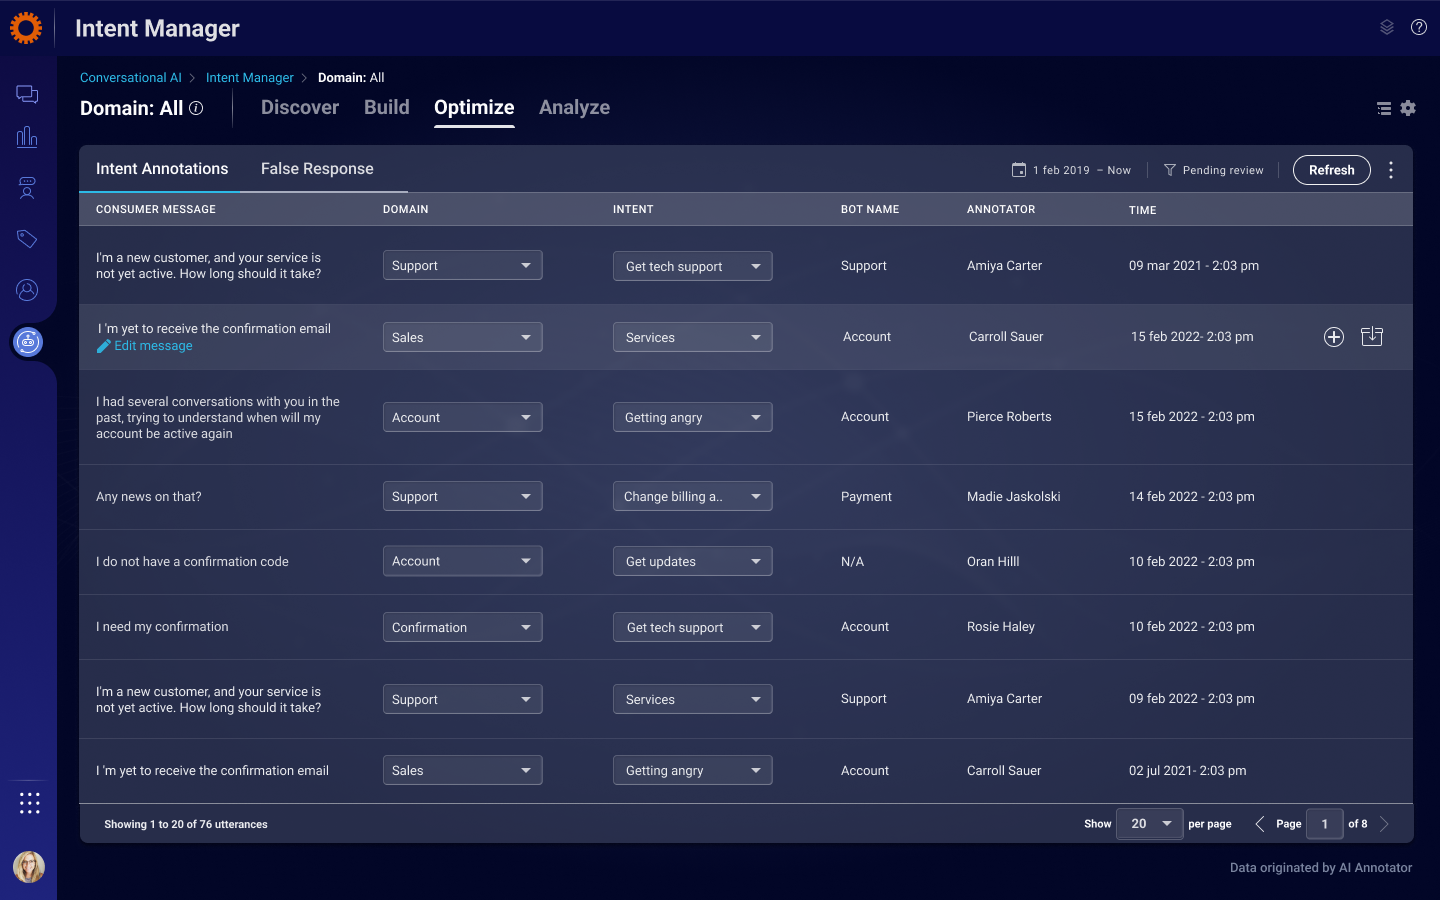Click the Payment bot name cell
Screen dimensions: 1440x900
pyautogui.click(x=866, y=497)
